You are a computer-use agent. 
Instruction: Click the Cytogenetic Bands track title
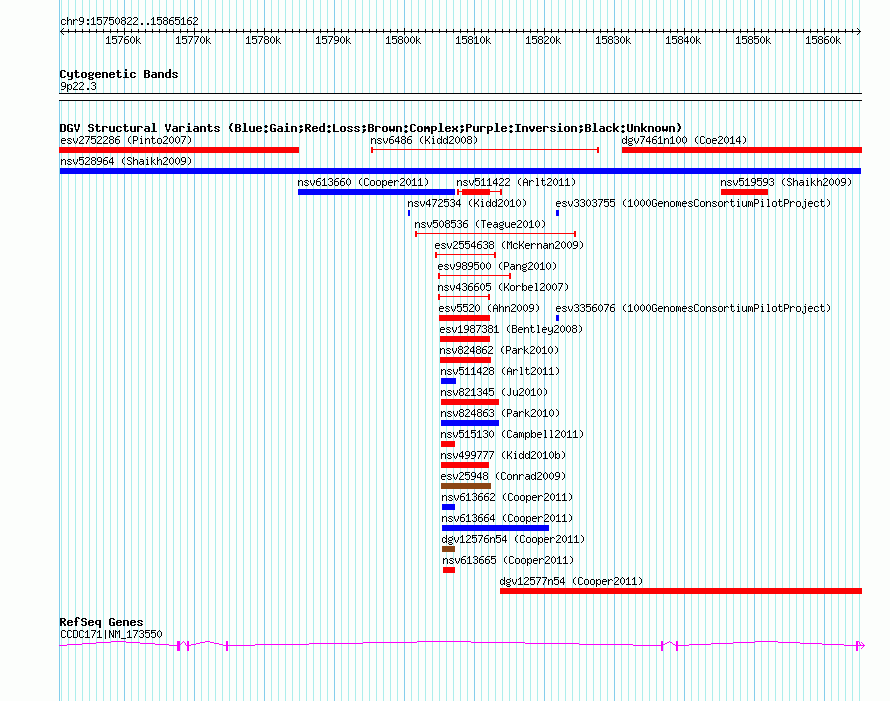tap(119, 74)
